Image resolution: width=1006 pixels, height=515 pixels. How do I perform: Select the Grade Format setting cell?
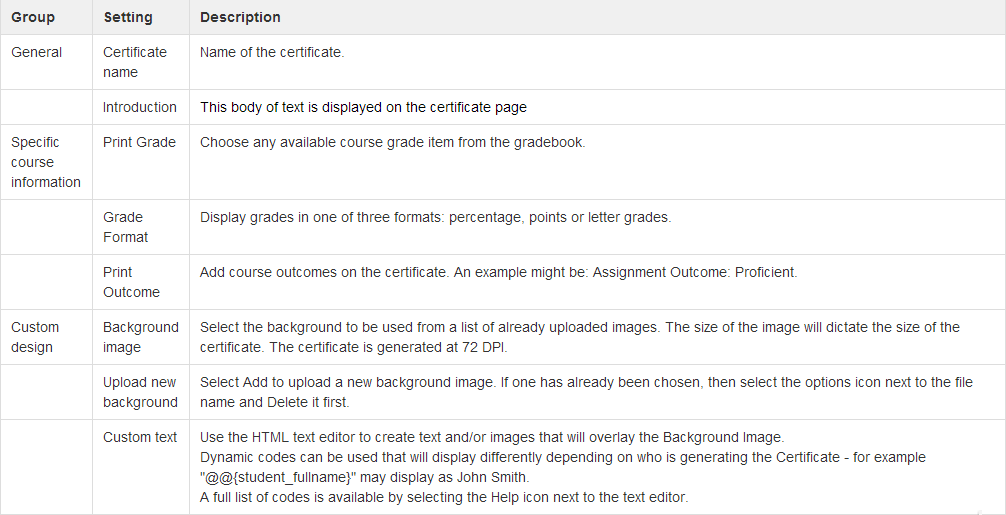point(125,227)
